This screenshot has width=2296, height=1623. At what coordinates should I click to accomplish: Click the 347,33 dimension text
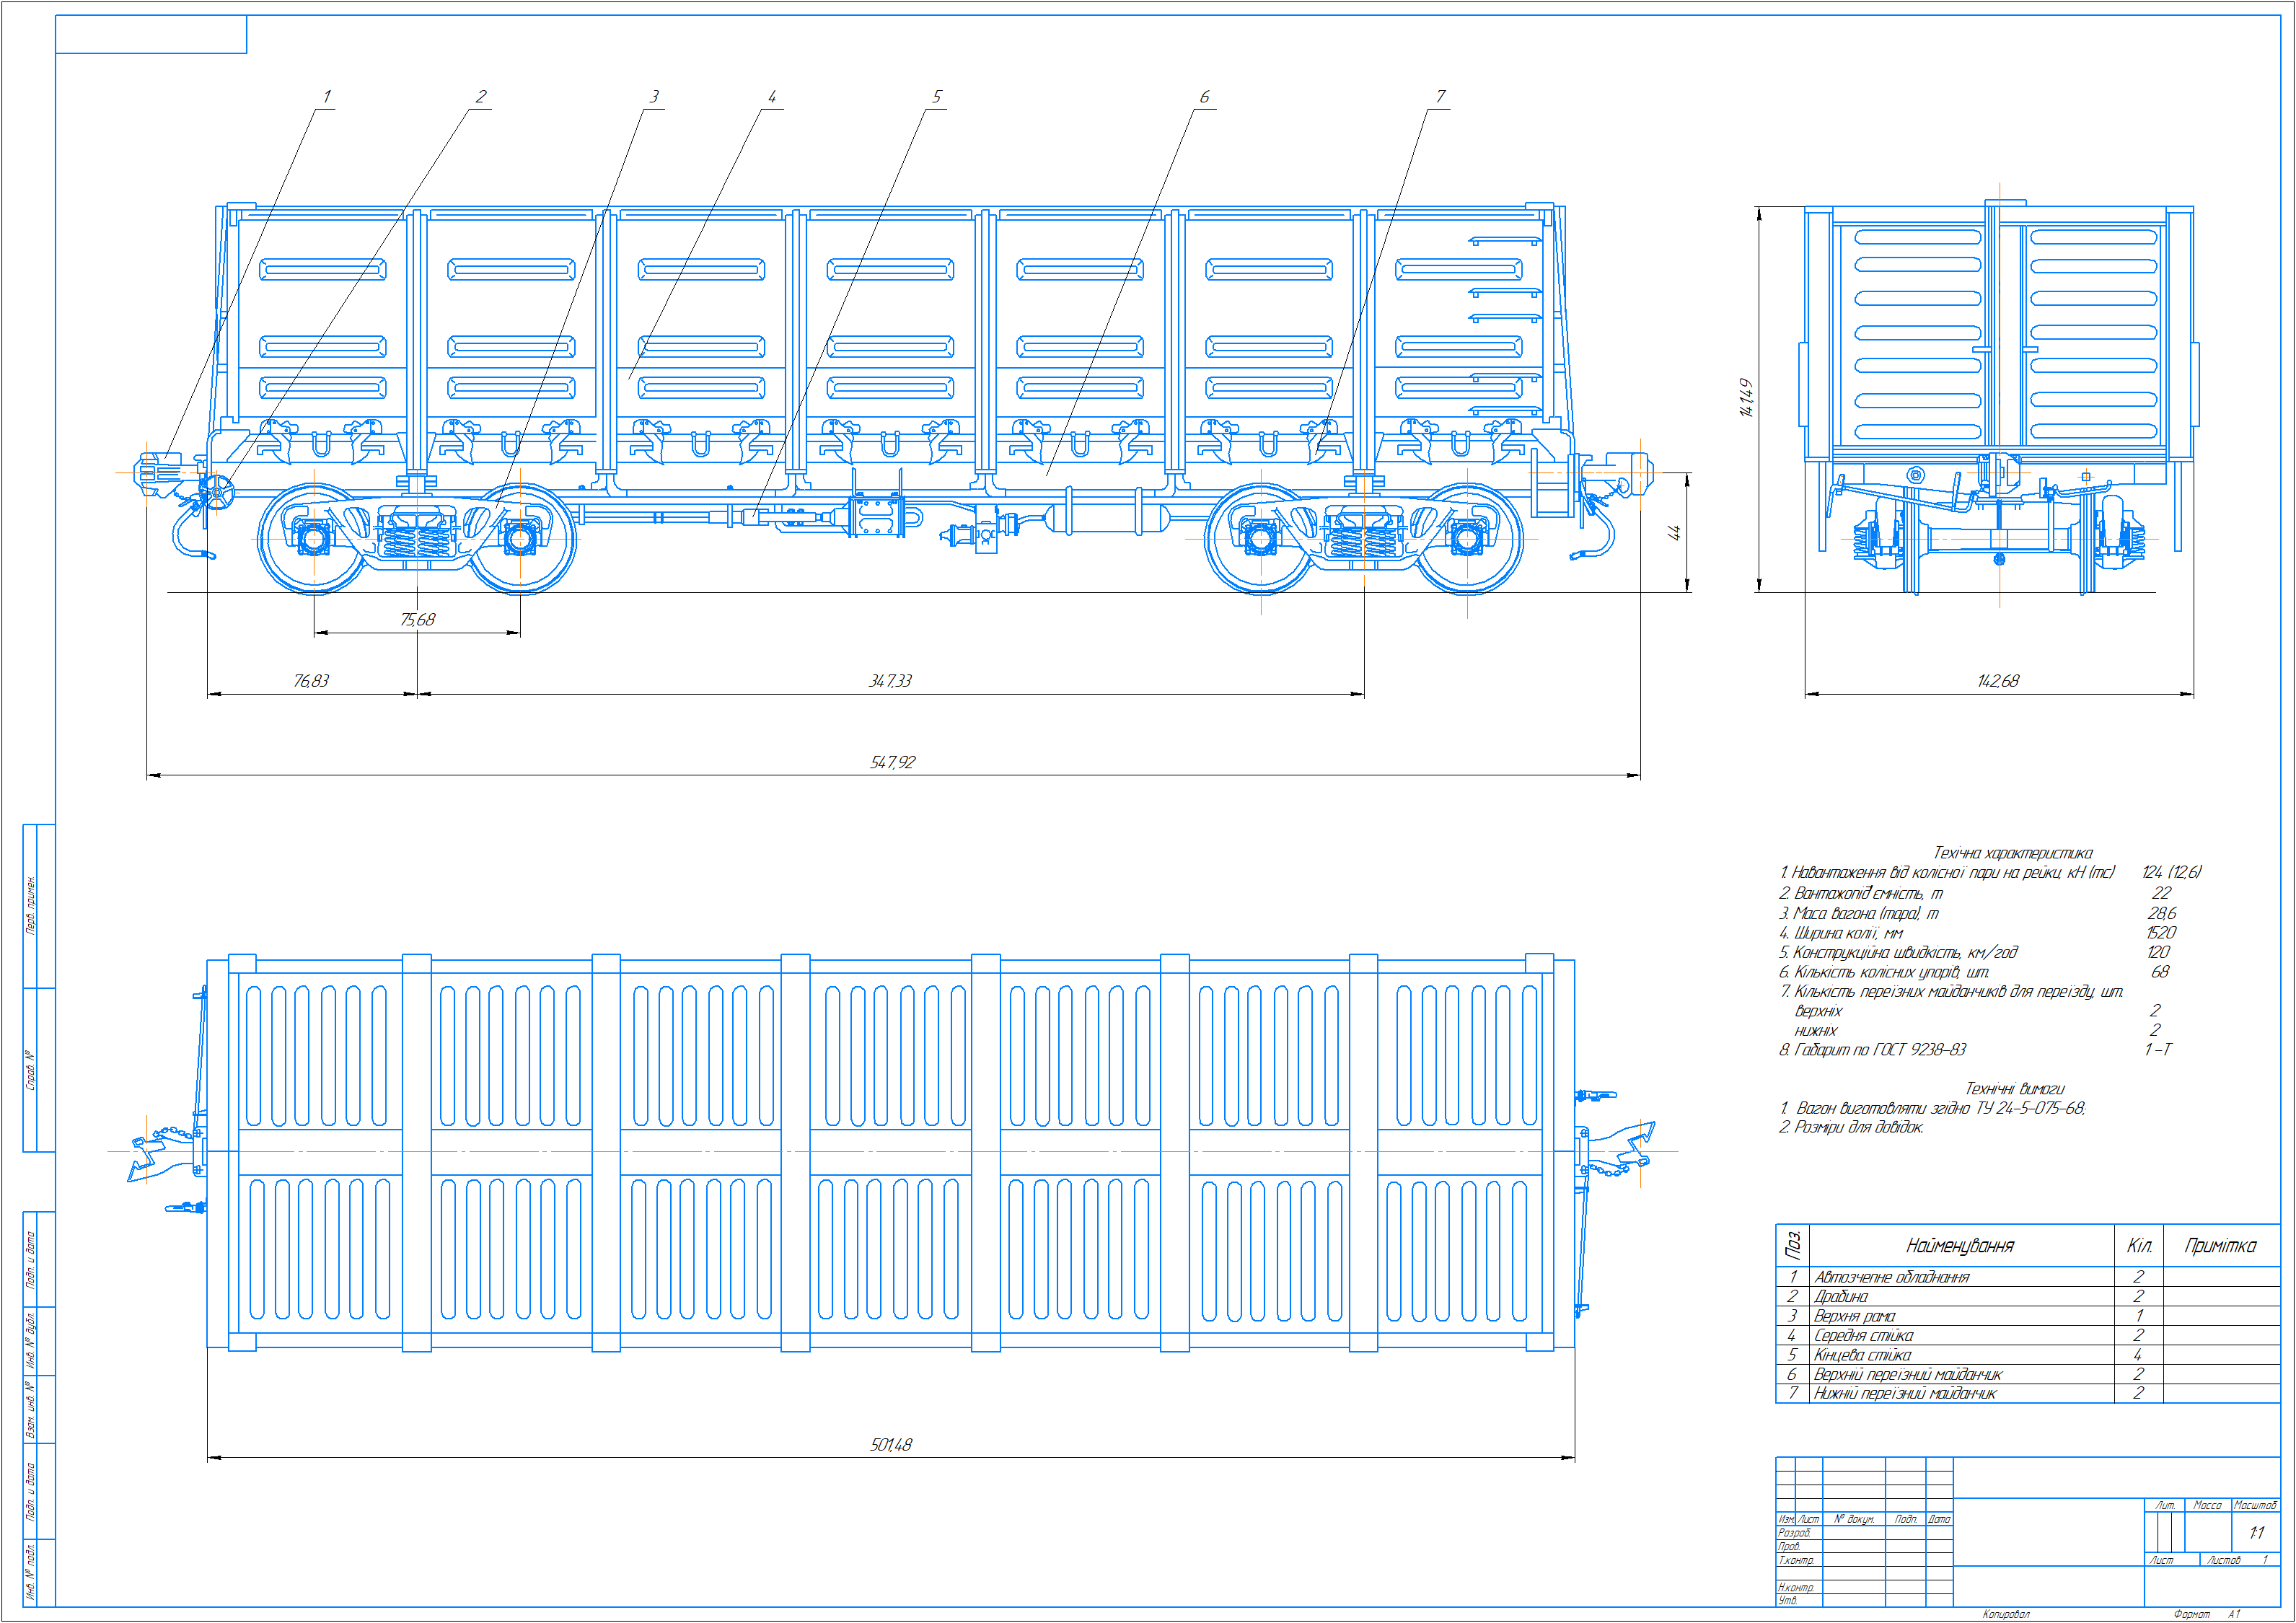pyautogui.click(x=890, y=681)
